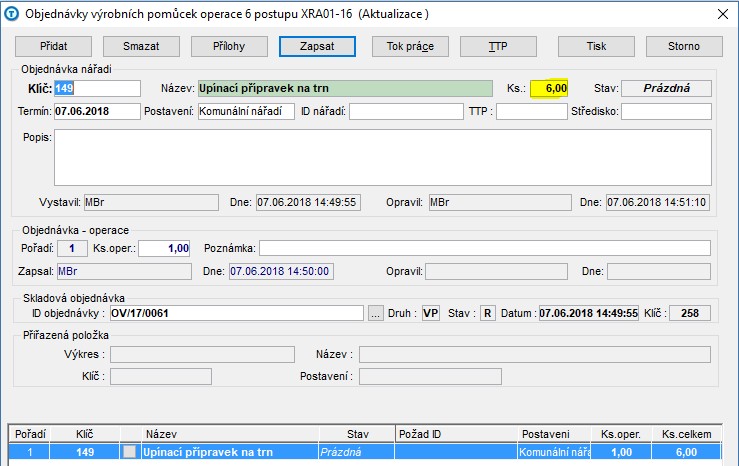The image size is (739, 466).
Task: Click the Zapsal field with MBr
Action: [124, 271]
